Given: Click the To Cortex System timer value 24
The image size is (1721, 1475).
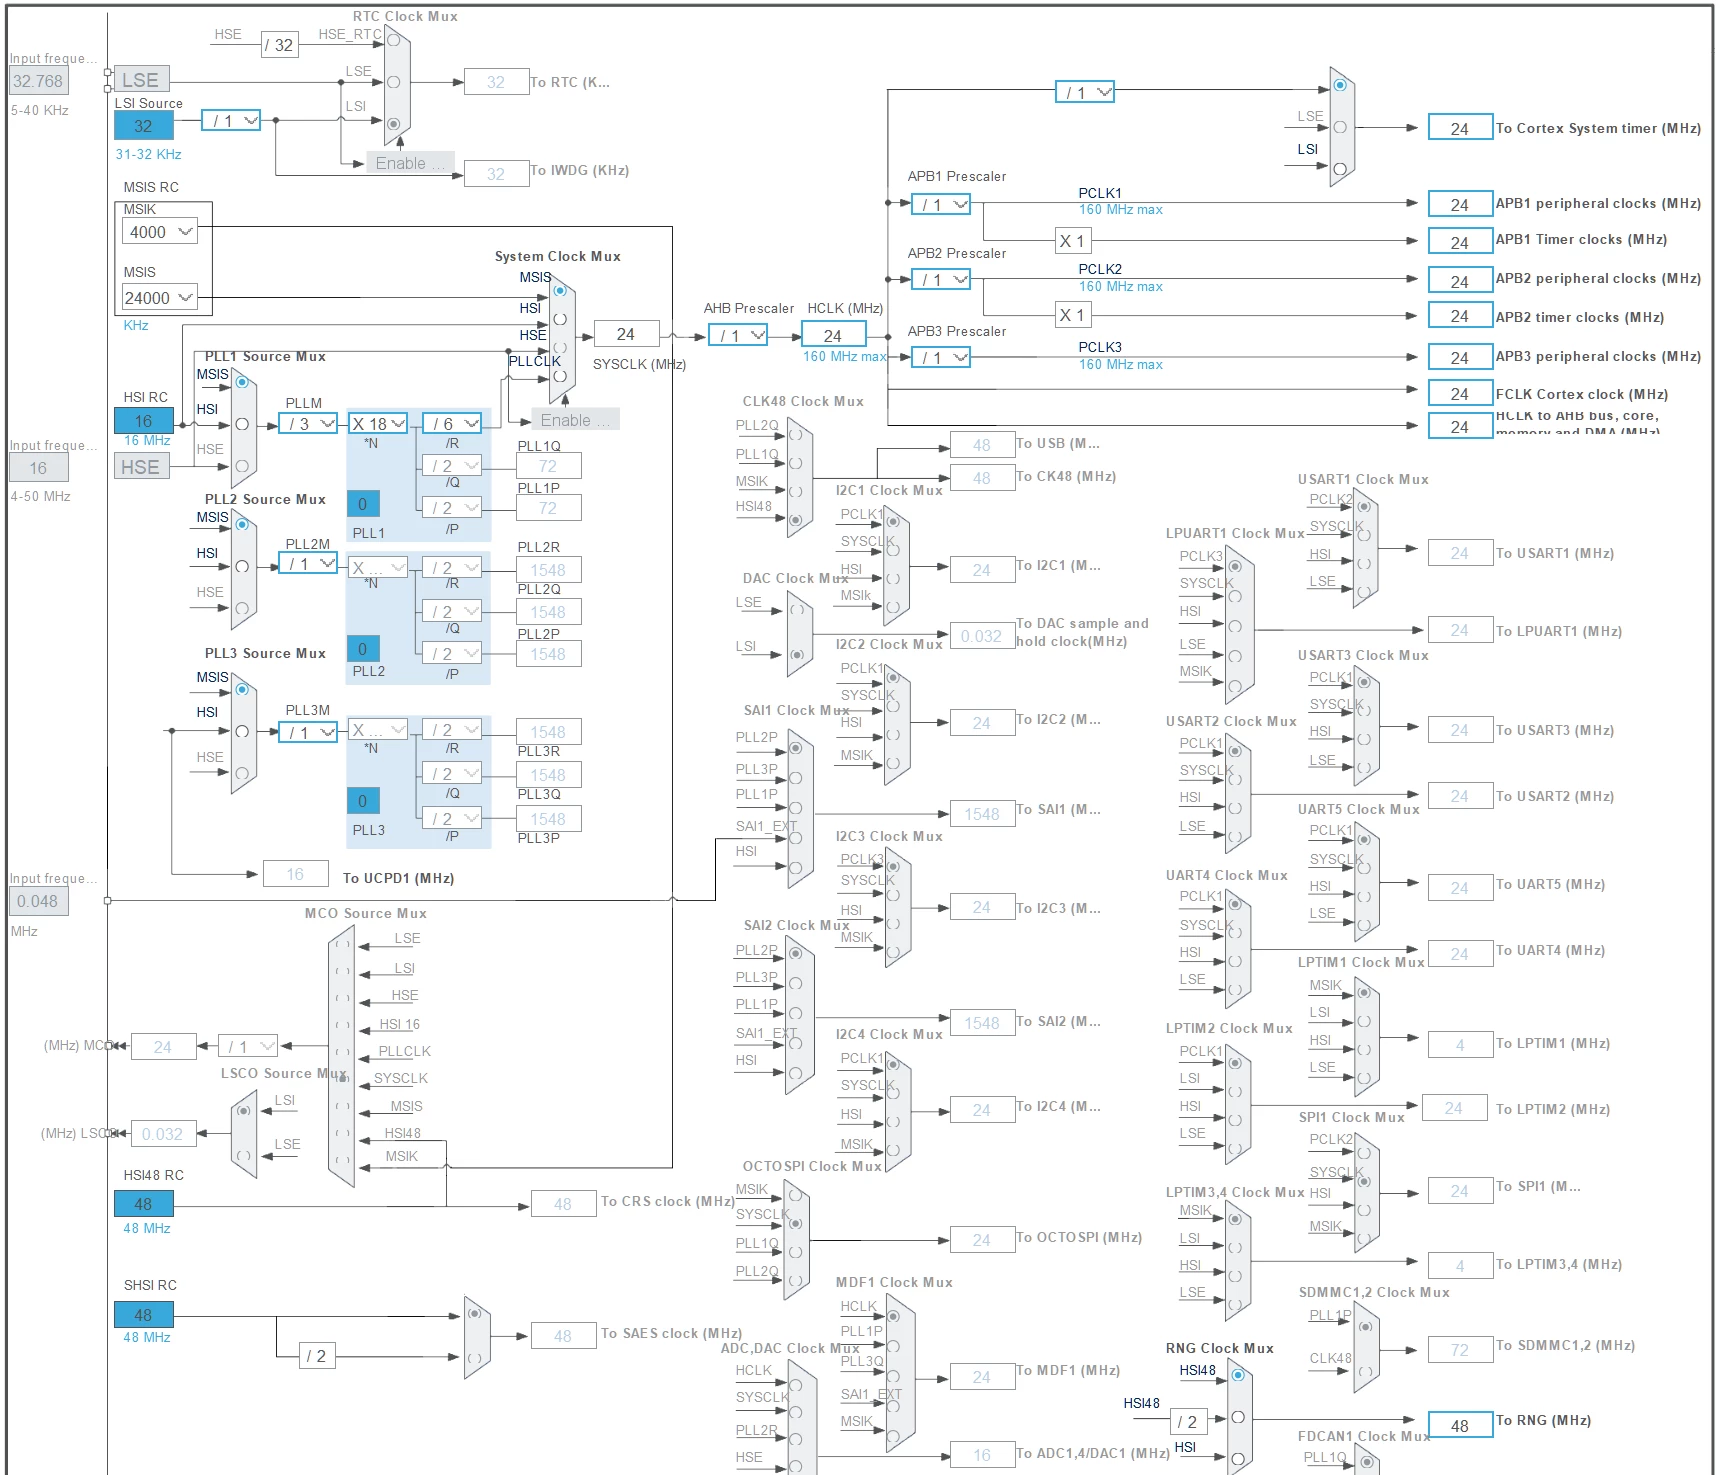Looking at the screenshot, I should click(x=1460, y=128).
